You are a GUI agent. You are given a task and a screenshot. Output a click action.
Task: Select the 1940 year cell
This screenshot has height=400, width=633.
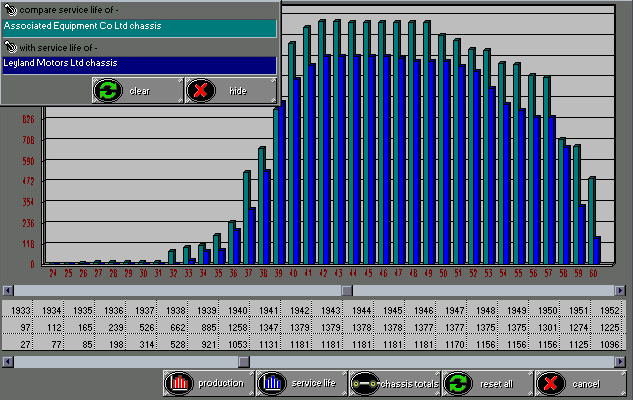coord(234,310)
